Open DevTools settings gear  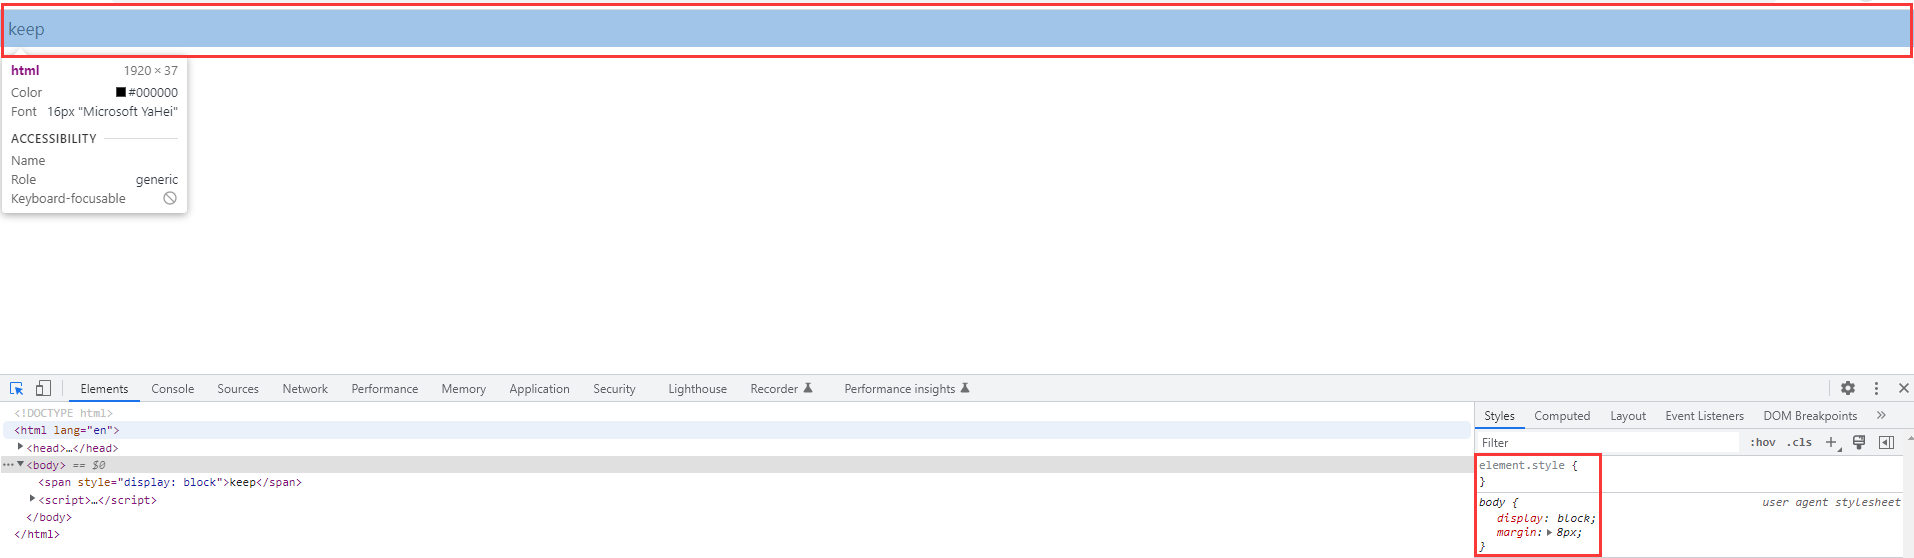(x=1848, y=388)
